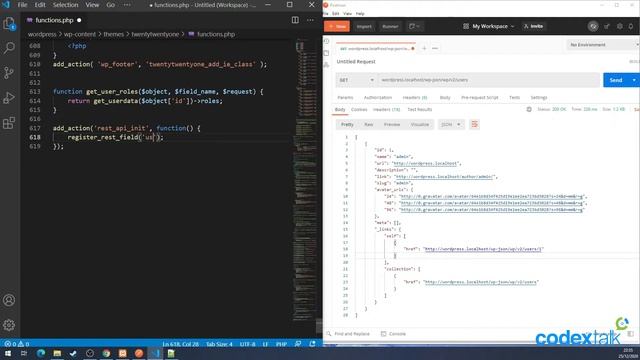Open the Extensions view in VS Code
The width and height of the screenshot is (640, 360).
9,122
